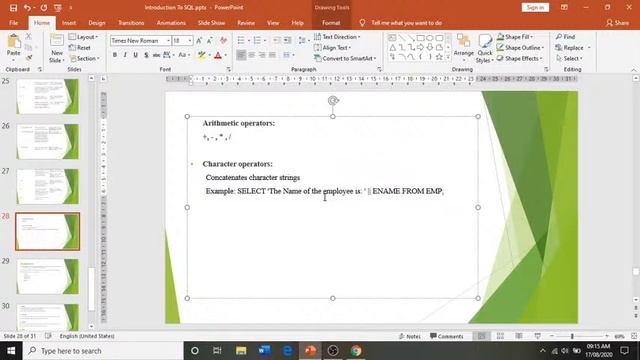
Task: Open Chrome from the taskbar
Action: [x=356, y=351]
